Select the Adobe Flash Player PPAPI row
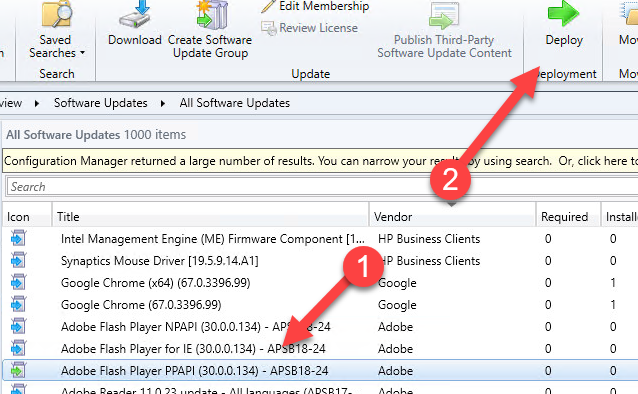This screenshot has height=394, width=638. (320, 370)
